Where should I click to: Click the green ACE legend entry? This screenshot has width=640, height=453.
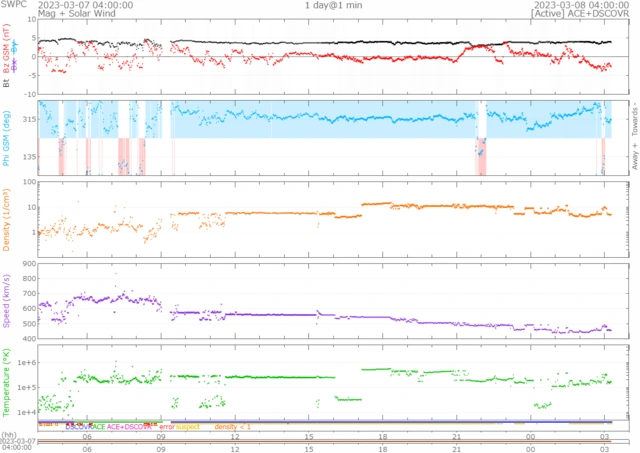[99, 427]
